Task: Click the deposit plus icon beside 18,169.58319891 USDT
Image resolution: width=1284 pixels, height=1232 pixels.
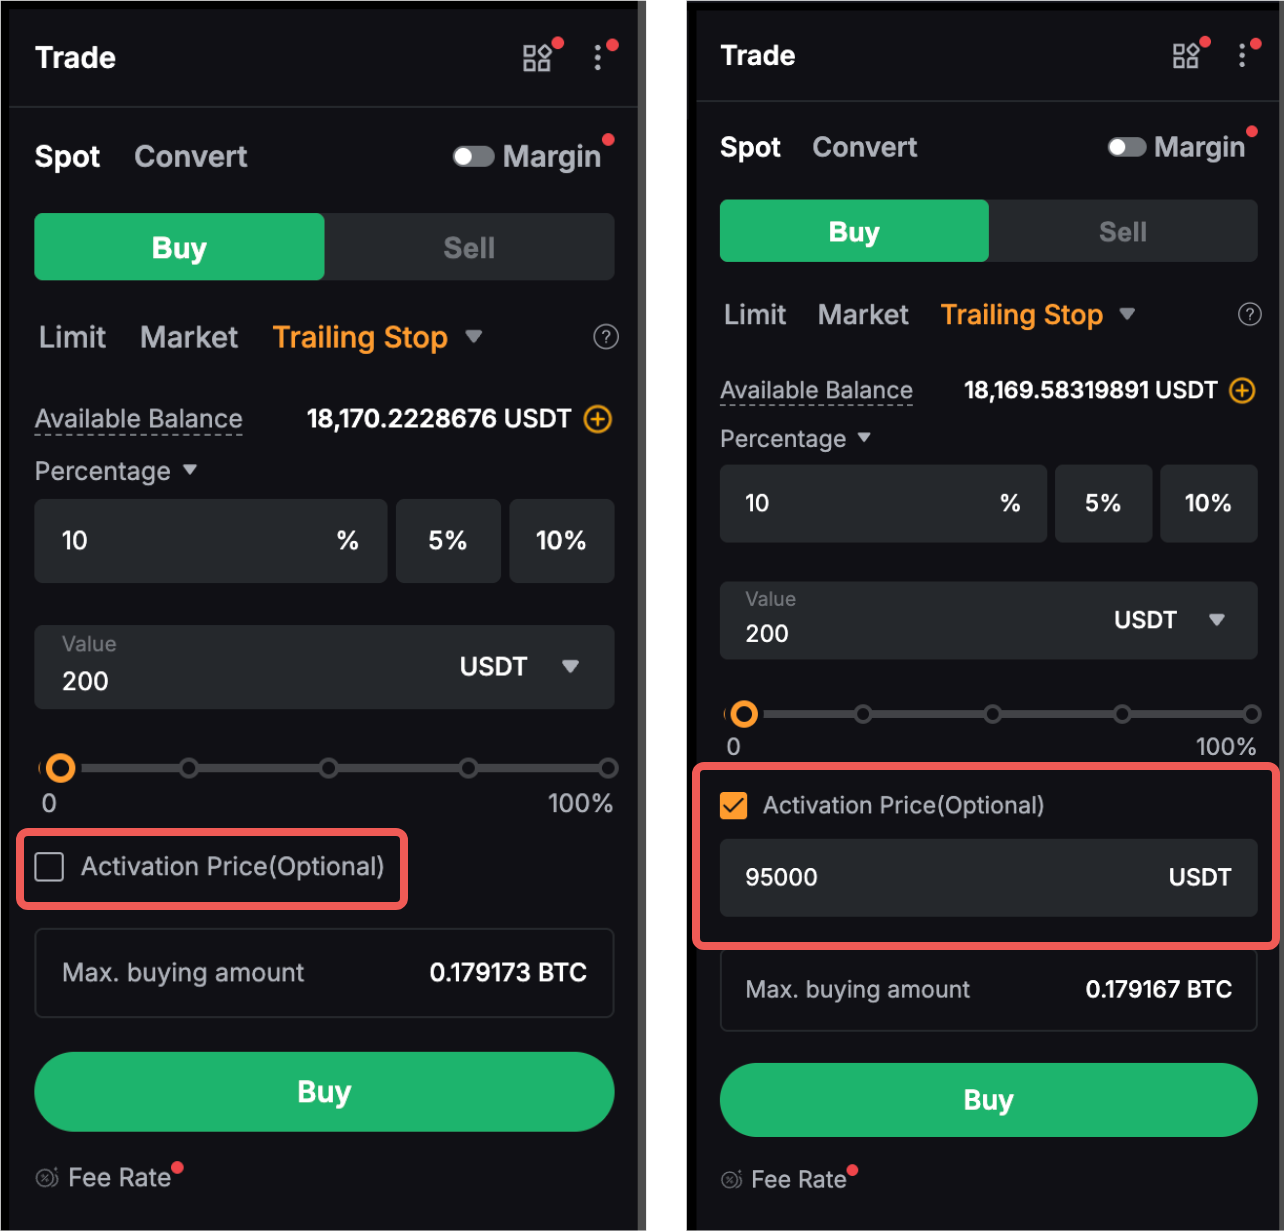Action: click(1242, 390)
